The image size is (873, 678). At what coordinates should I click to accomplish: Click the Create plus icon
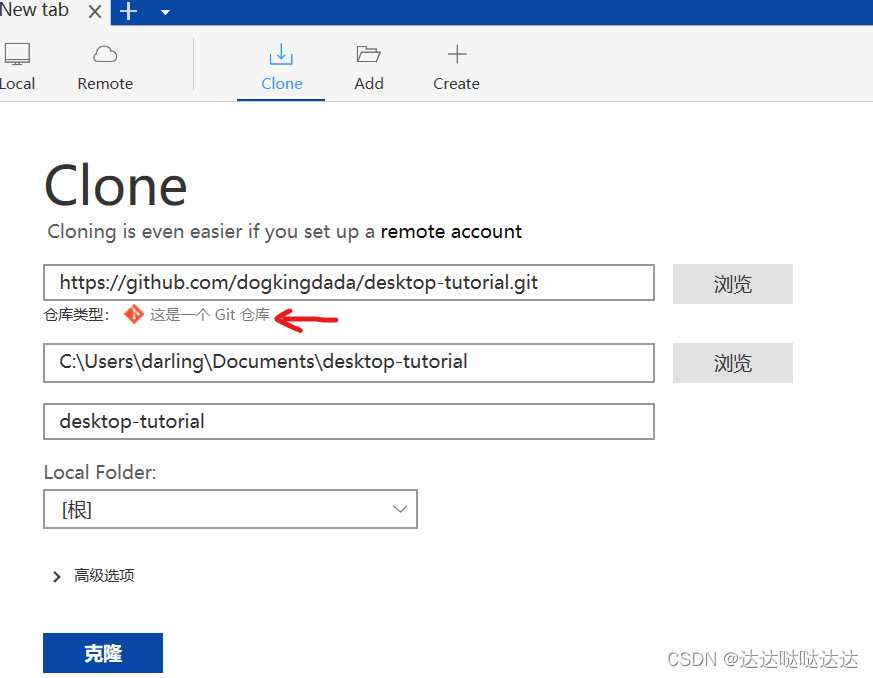[457, 55]
